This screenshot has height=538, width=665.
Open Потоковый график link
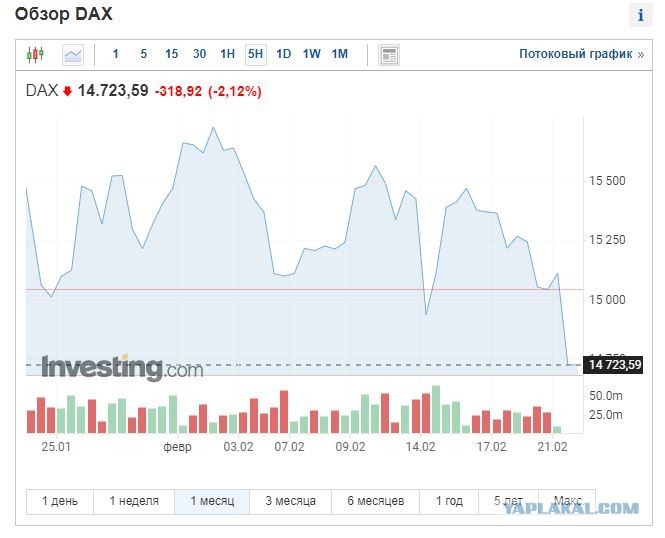[x=581, y=54]
